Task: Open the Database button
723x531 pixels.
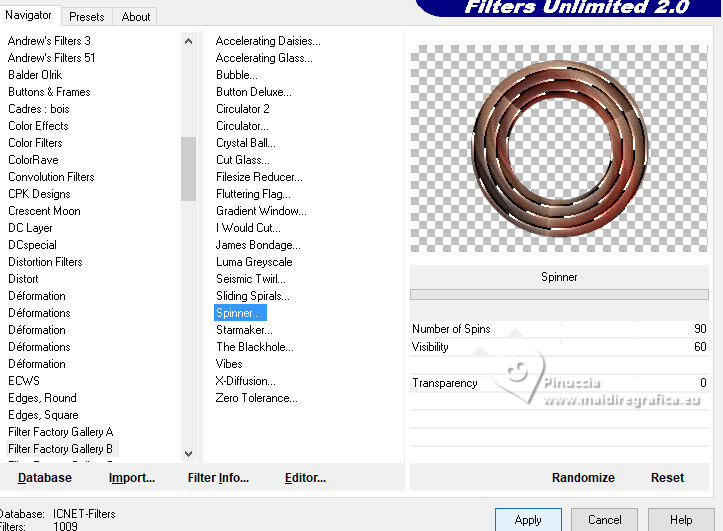Action: click(45, 478)
